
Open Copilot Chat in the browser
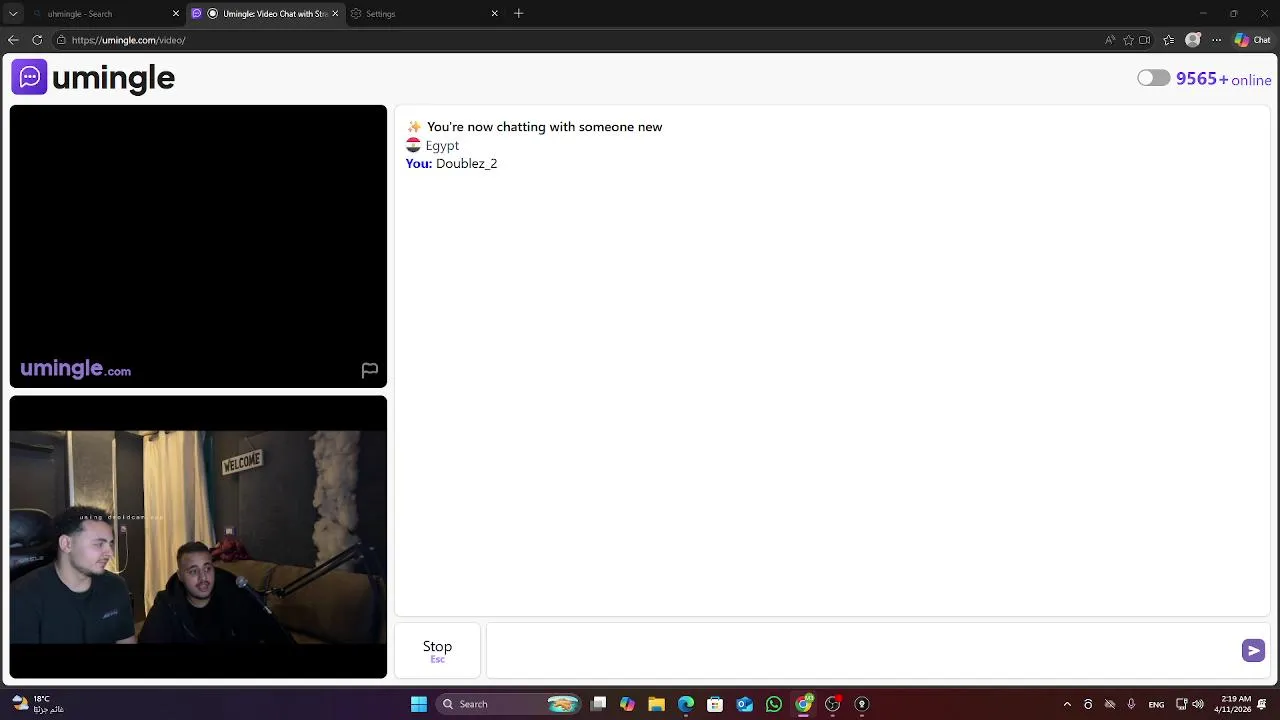[1252, 40]
